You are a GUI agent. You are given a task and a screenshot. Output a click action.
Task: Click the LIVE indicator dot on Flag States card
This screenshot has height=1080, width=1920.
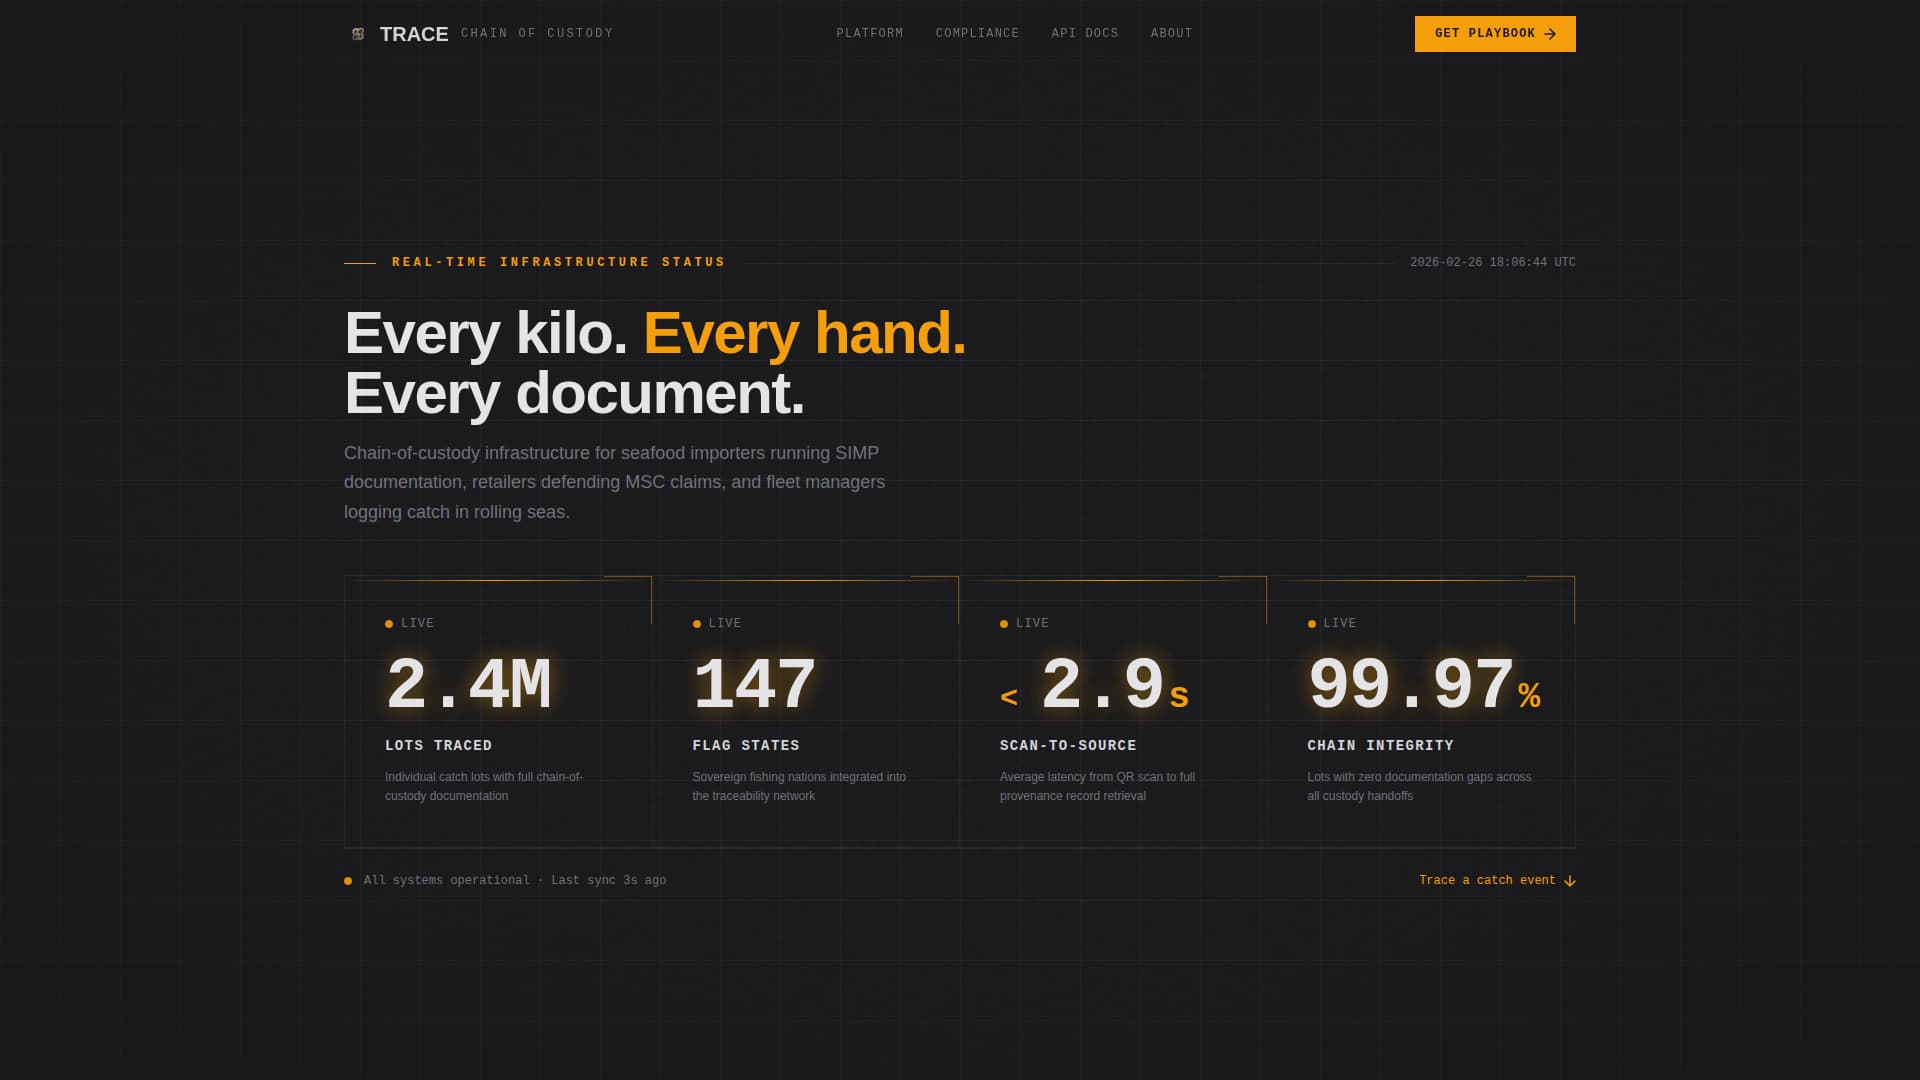pyautogui.click(x=697, y=624)
